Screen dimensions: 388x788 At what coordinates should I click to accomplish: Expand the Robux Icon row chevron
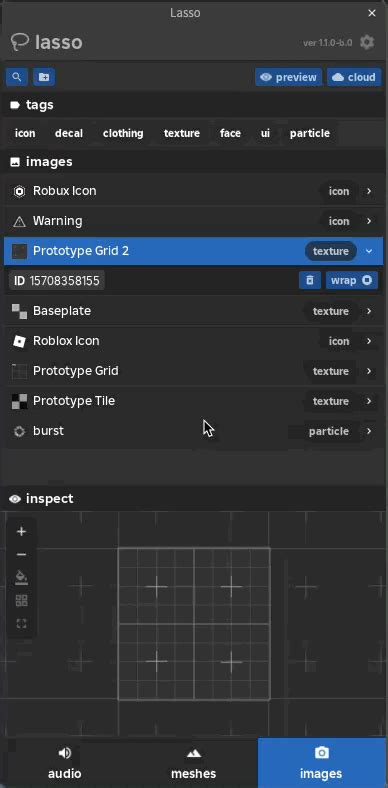coord(369,191)
